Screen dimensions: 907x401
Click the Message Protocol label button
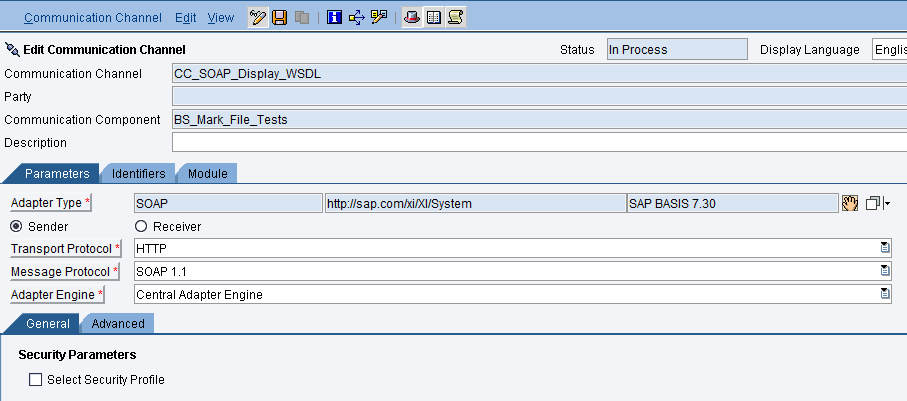(x=64, y=271)
